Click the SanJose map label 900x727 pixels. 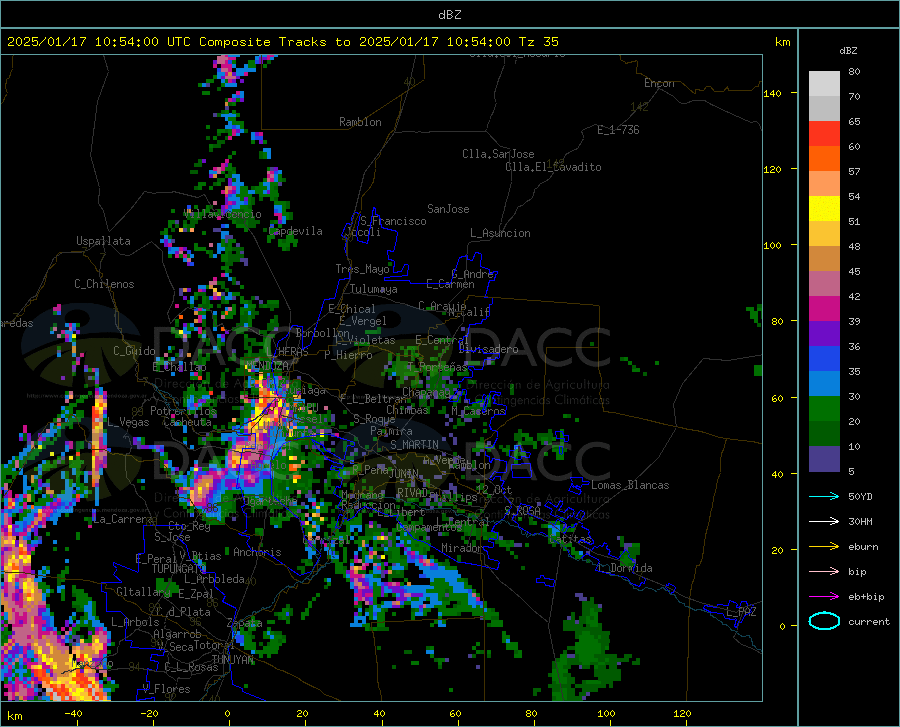pos(448,209)
